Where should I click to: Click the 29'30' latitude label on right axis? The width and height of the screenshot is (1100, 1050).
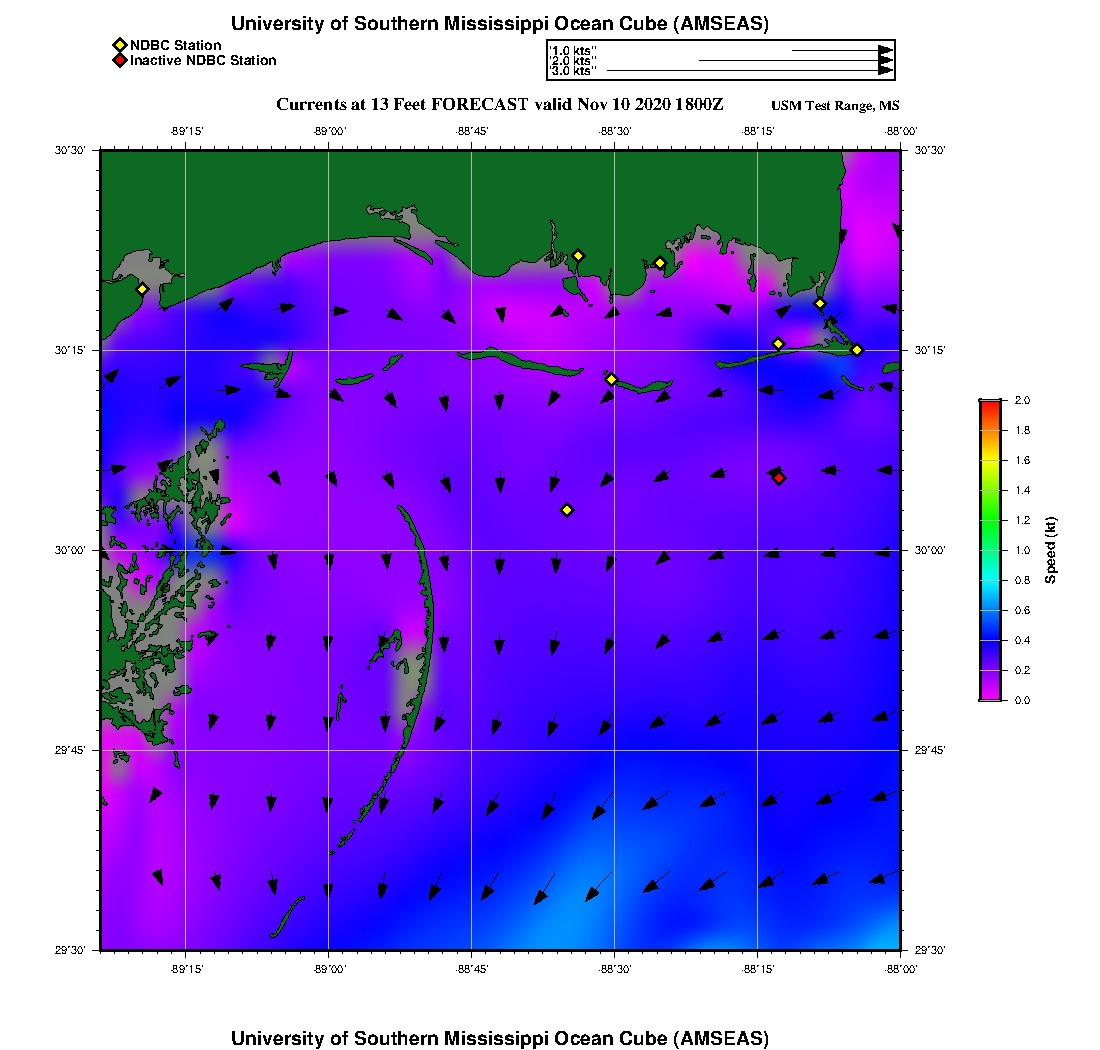coord(930,950)
